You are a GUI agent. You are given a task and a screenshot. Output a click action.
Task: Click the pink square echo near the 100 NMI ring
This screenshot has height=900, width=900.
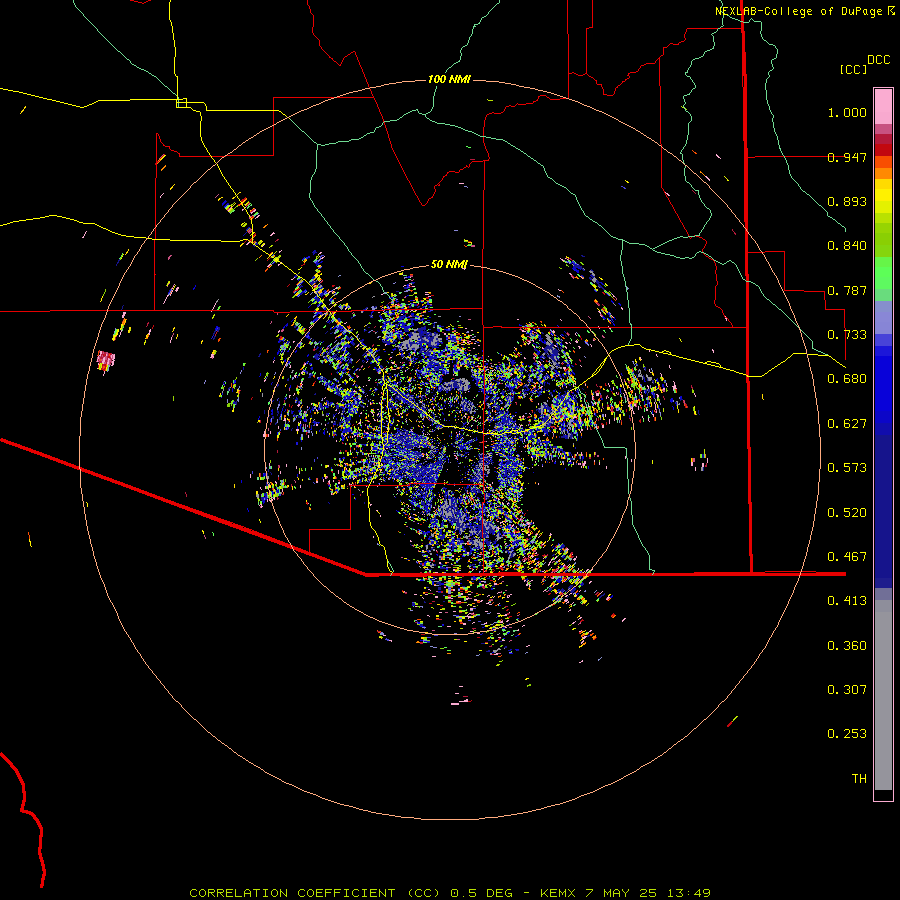(x=106, y=360)
